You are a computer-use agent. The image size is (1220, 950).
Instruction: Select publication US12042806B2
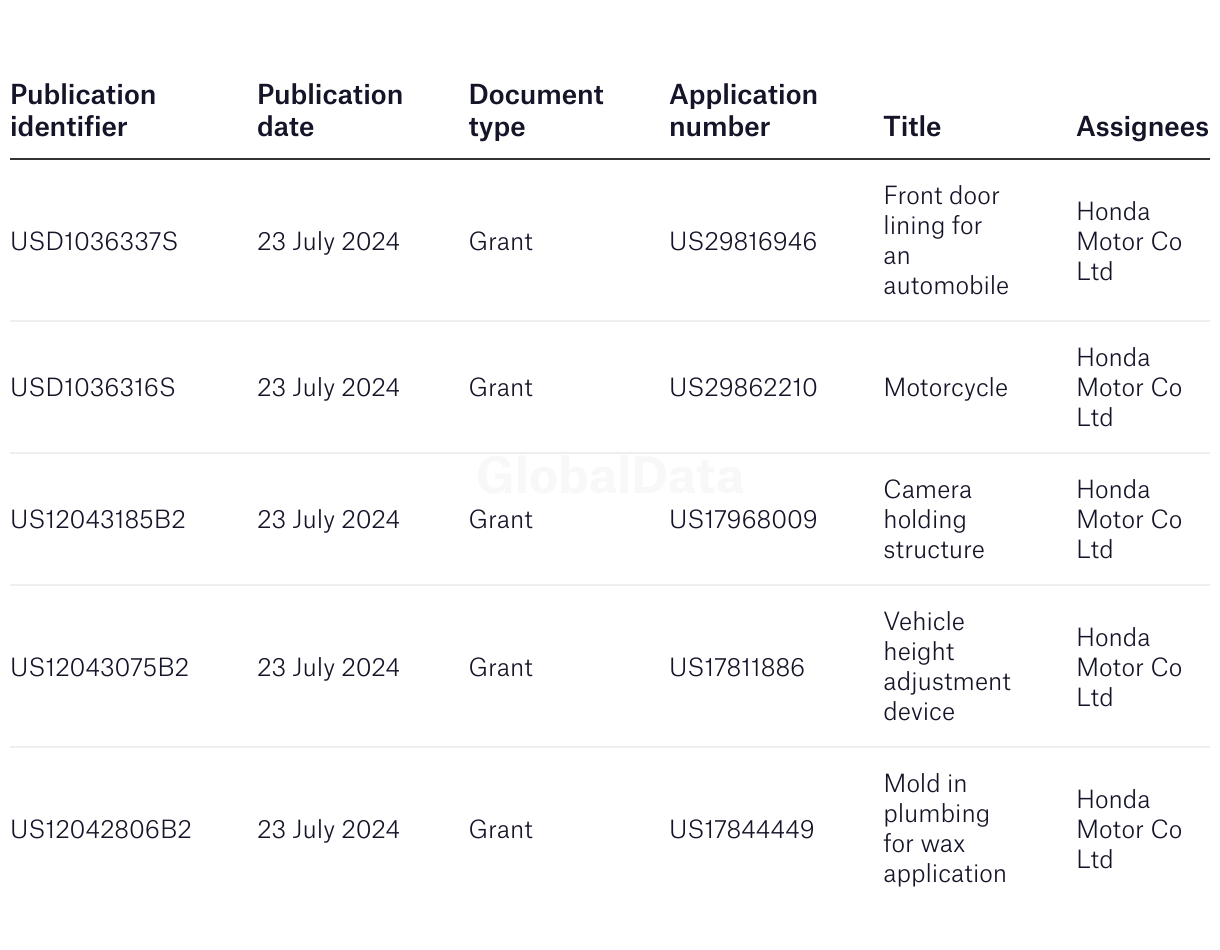pyautogui.click(x=101, y=830)
